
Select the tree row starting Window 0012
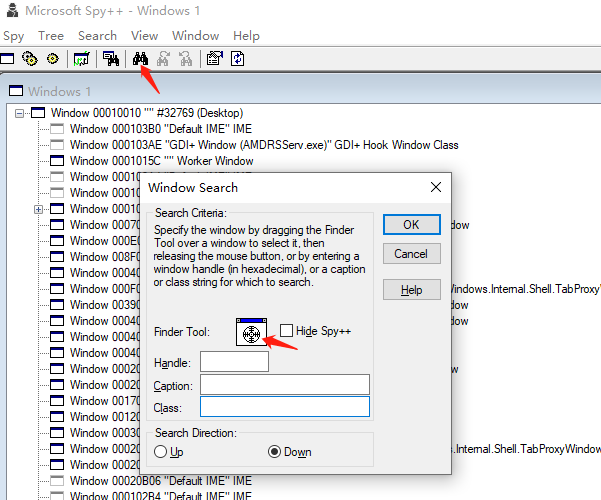point(105,417)
